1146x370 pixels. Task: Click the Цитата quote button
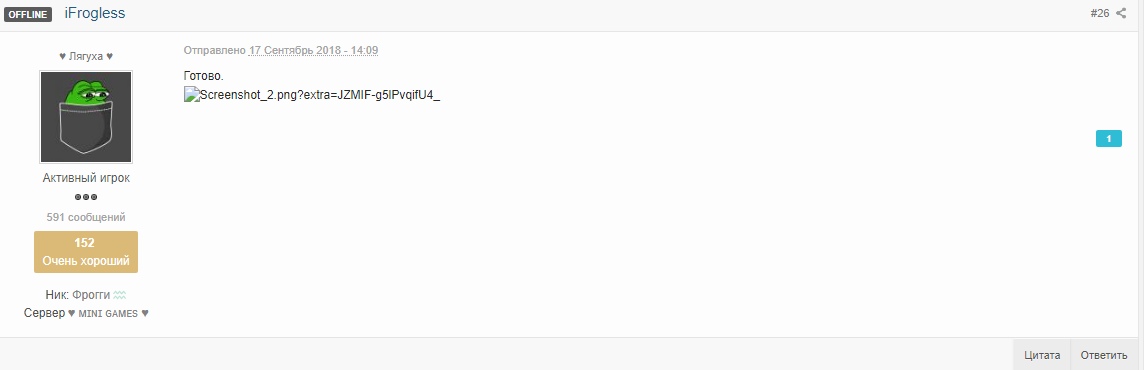1041,355
